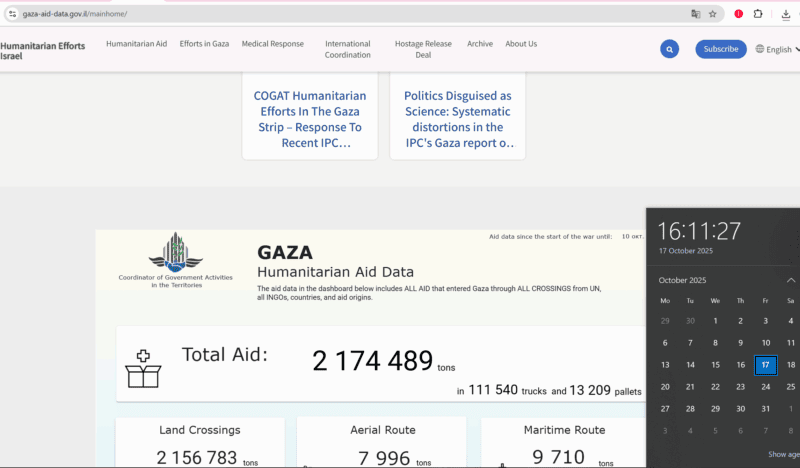Click the calendar previous month up arrow
Image resolution: width=800 pixels, height=468 pixels.
tap(791, 280)
